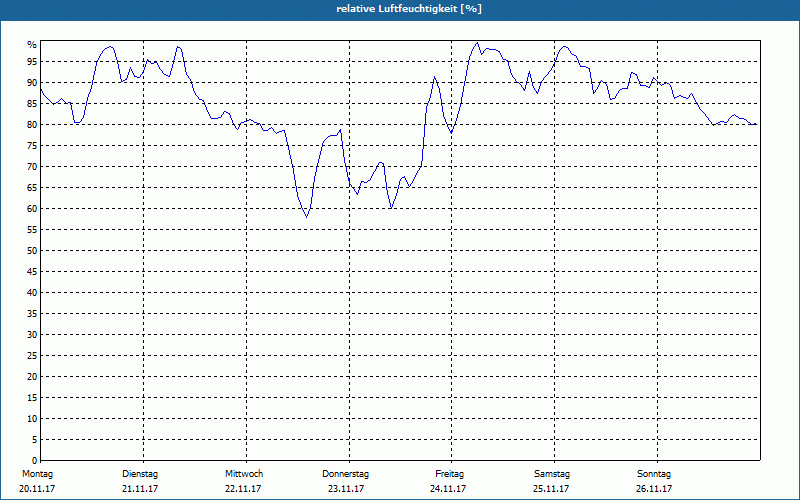
Task: Select the '22.11.17' date label
Action: click(243, 489)
